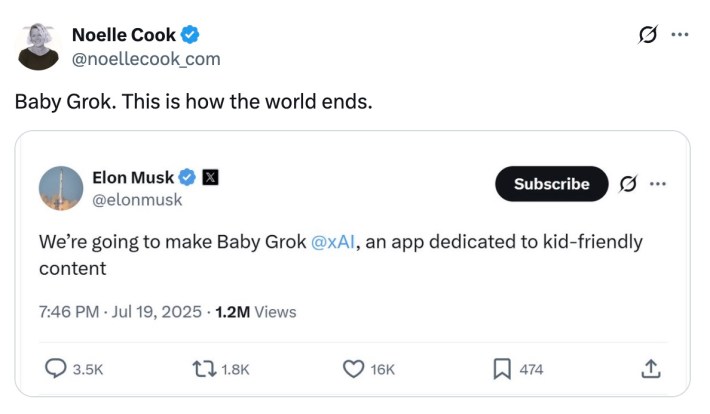Click the reply comment icon
This screenshot has height=414, width=710.
point(57,369)
